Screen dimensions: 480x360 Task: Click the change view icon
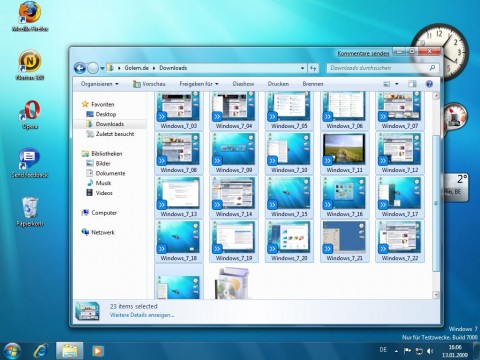point(387,84)
